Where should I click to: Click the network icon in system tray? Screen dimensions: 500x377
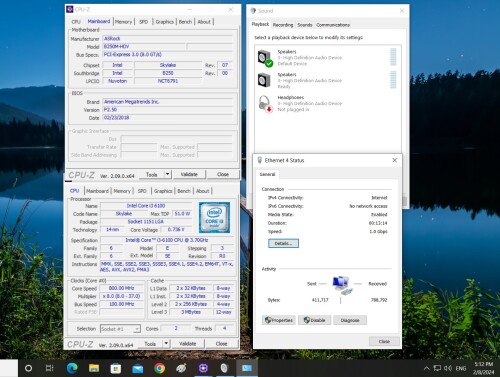coord(437,368)
